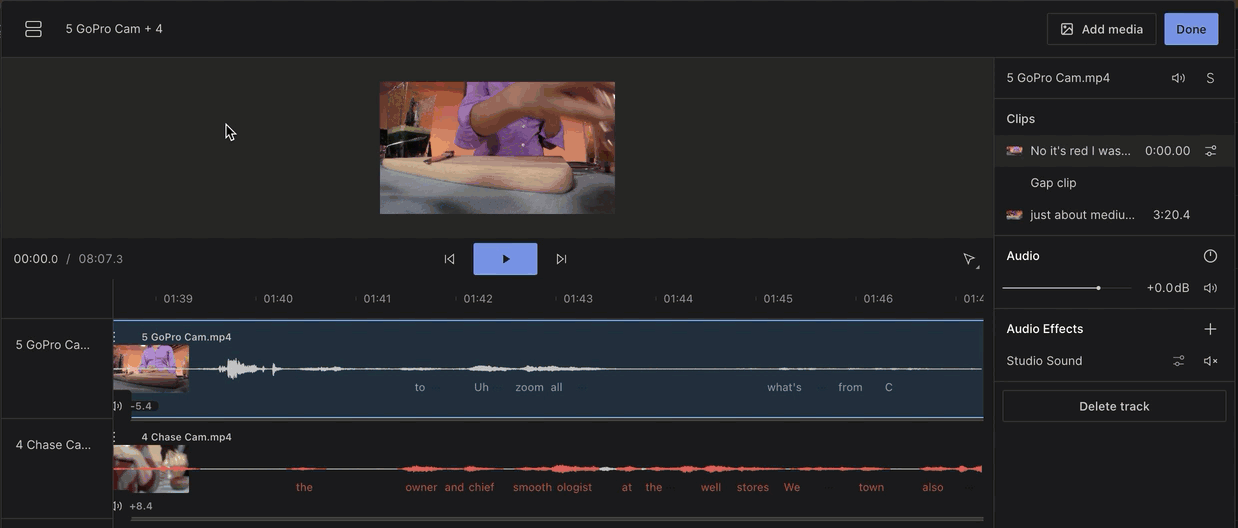Select the Gap clip entry
The width and height of the screenshot is (1238, 528).
pos(1053,183)
